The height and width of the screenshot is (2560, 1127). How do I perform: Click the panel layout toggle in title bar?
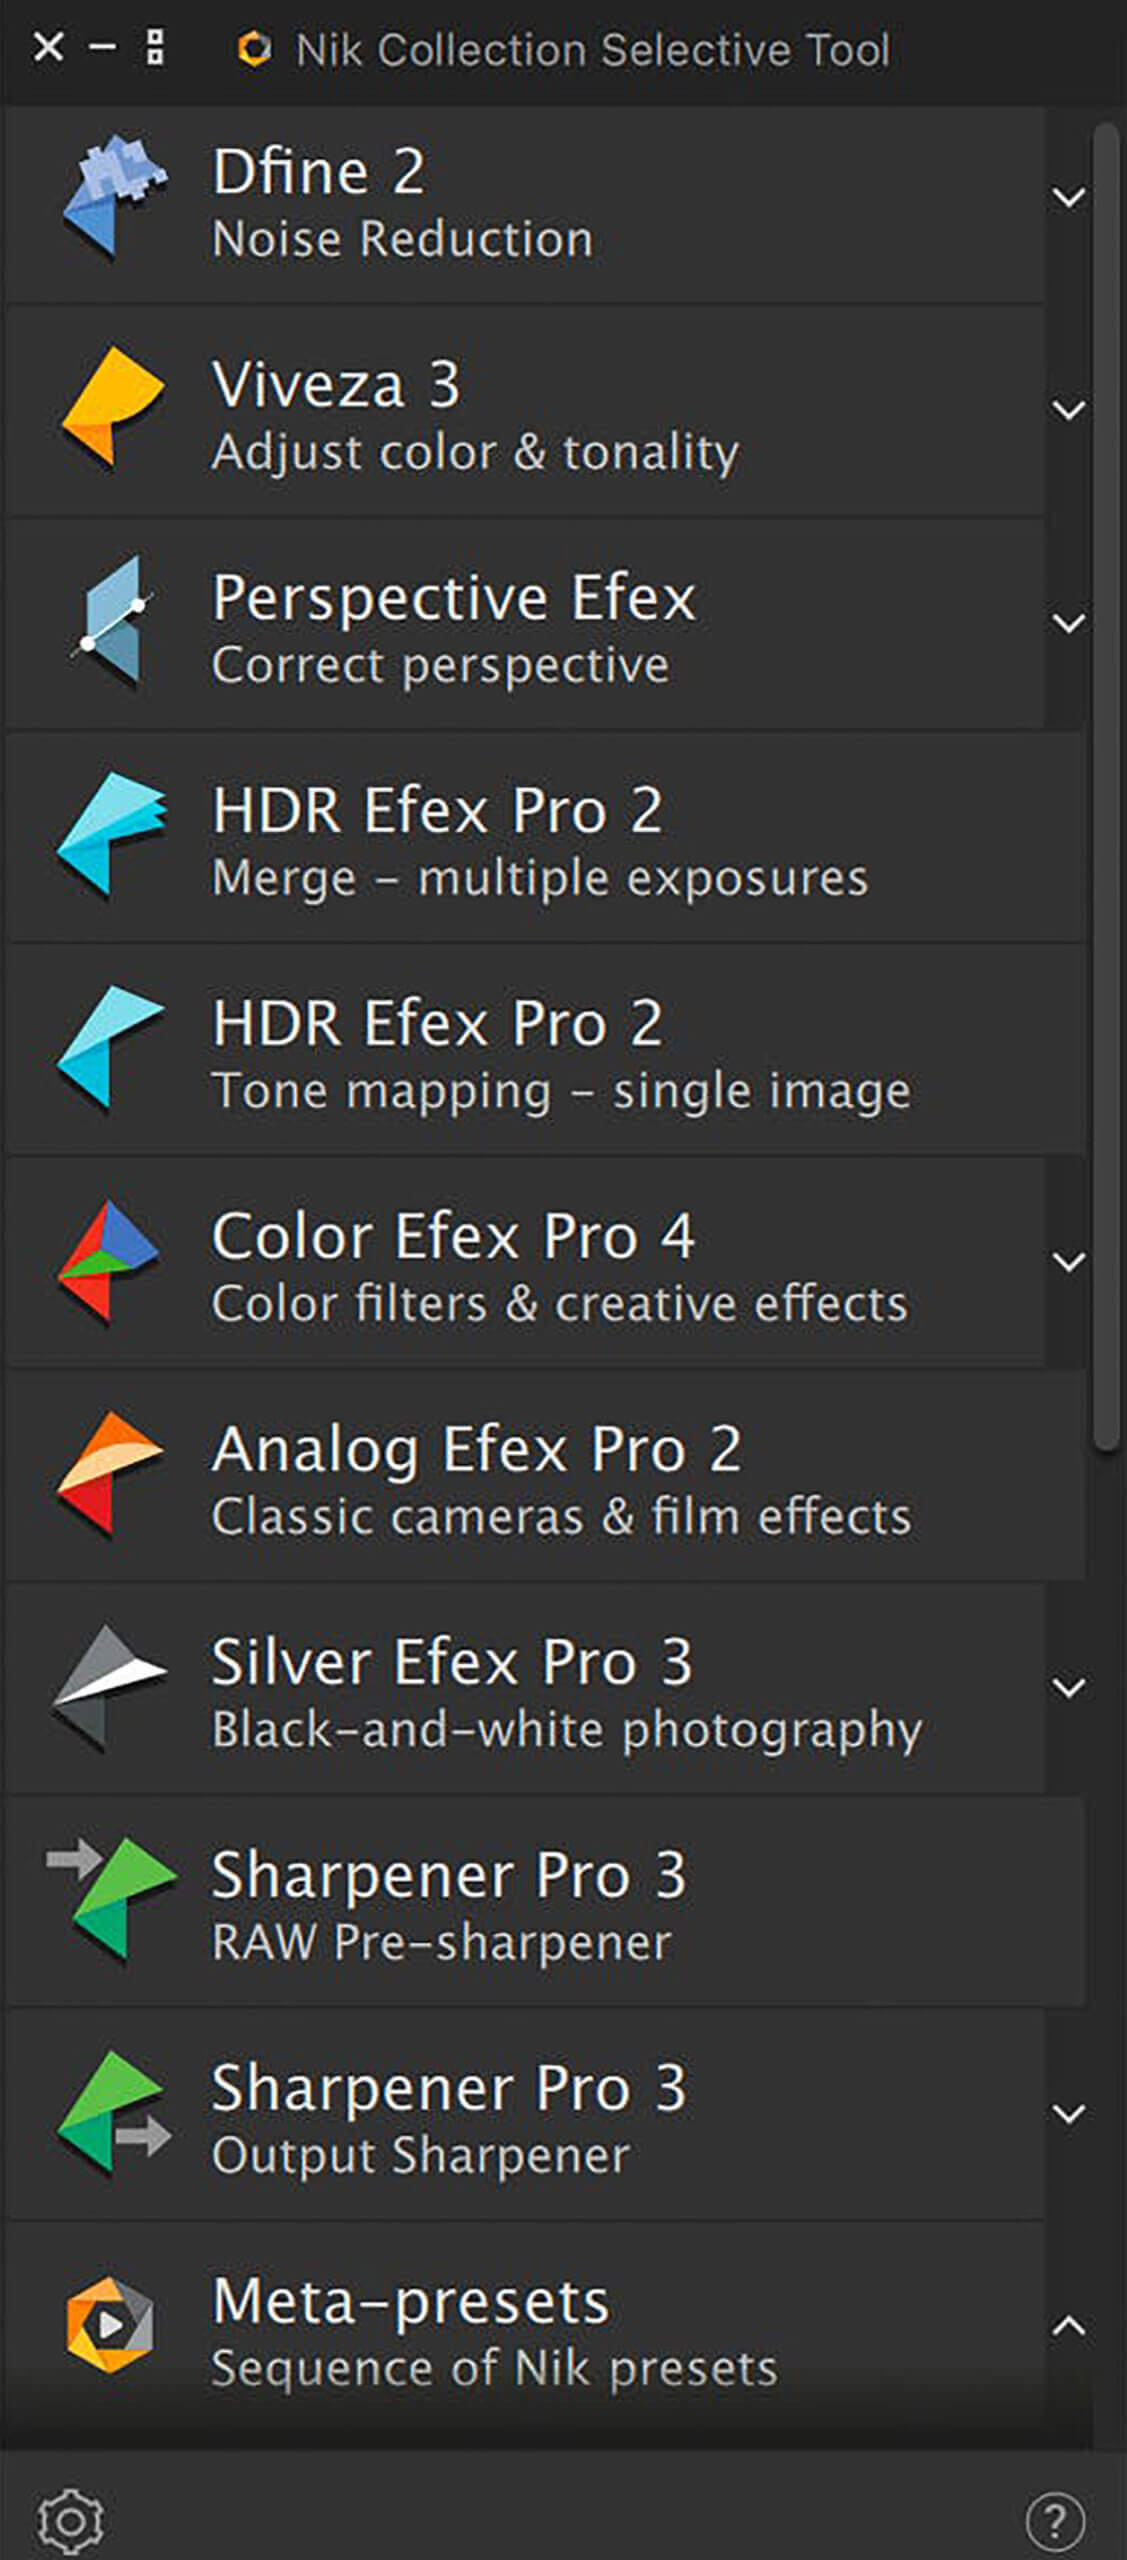click(x=155, y=47)
